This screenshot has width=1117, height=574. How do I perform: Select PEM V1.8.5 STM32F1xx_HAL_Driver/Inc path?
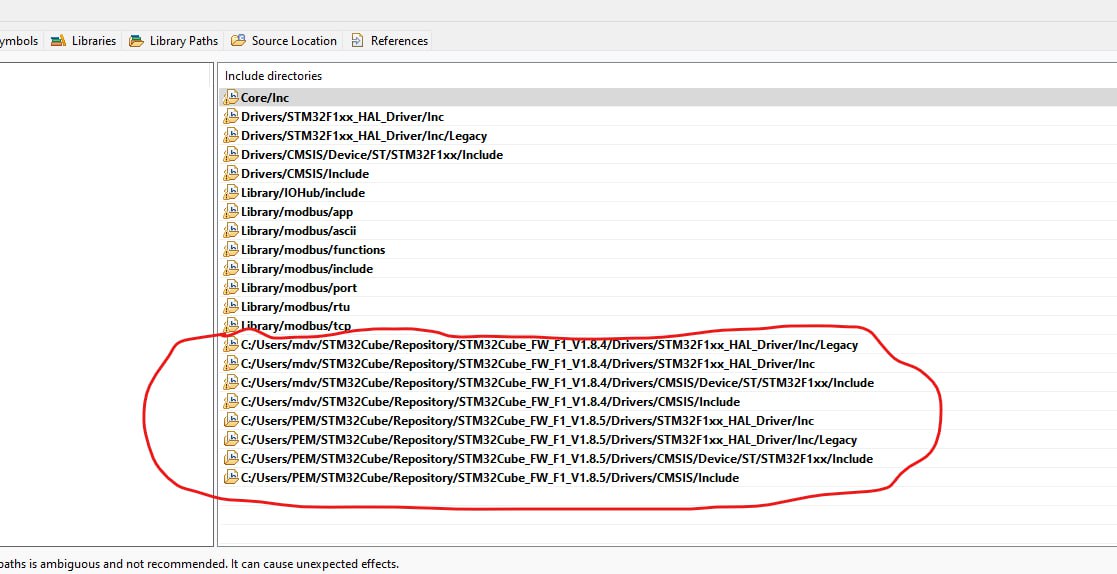point(668,420)
